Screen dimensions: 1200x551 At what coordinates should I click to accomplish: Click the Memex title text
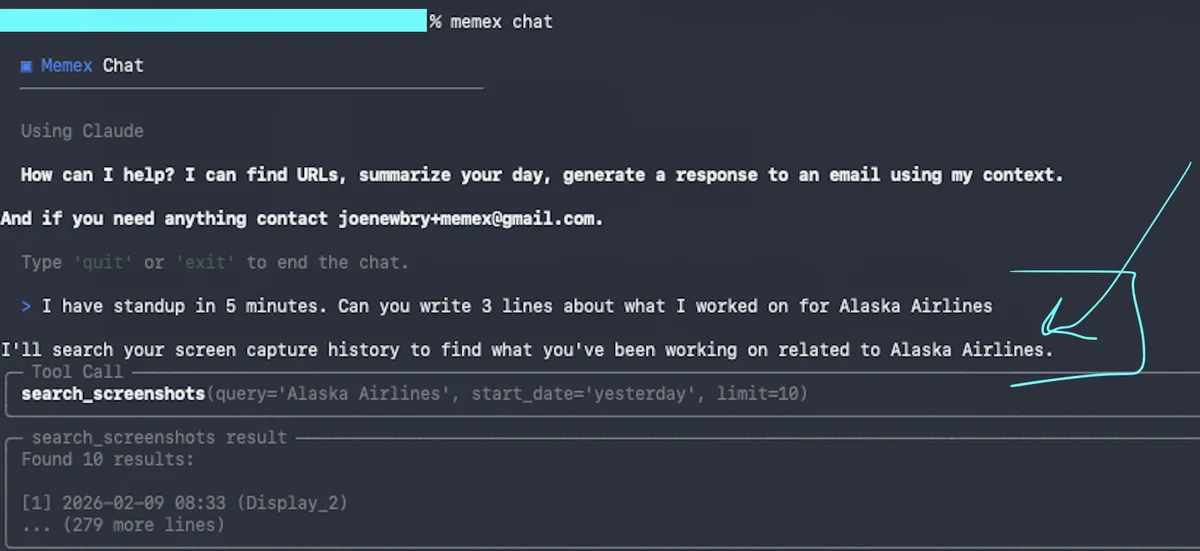coord(66,66)
